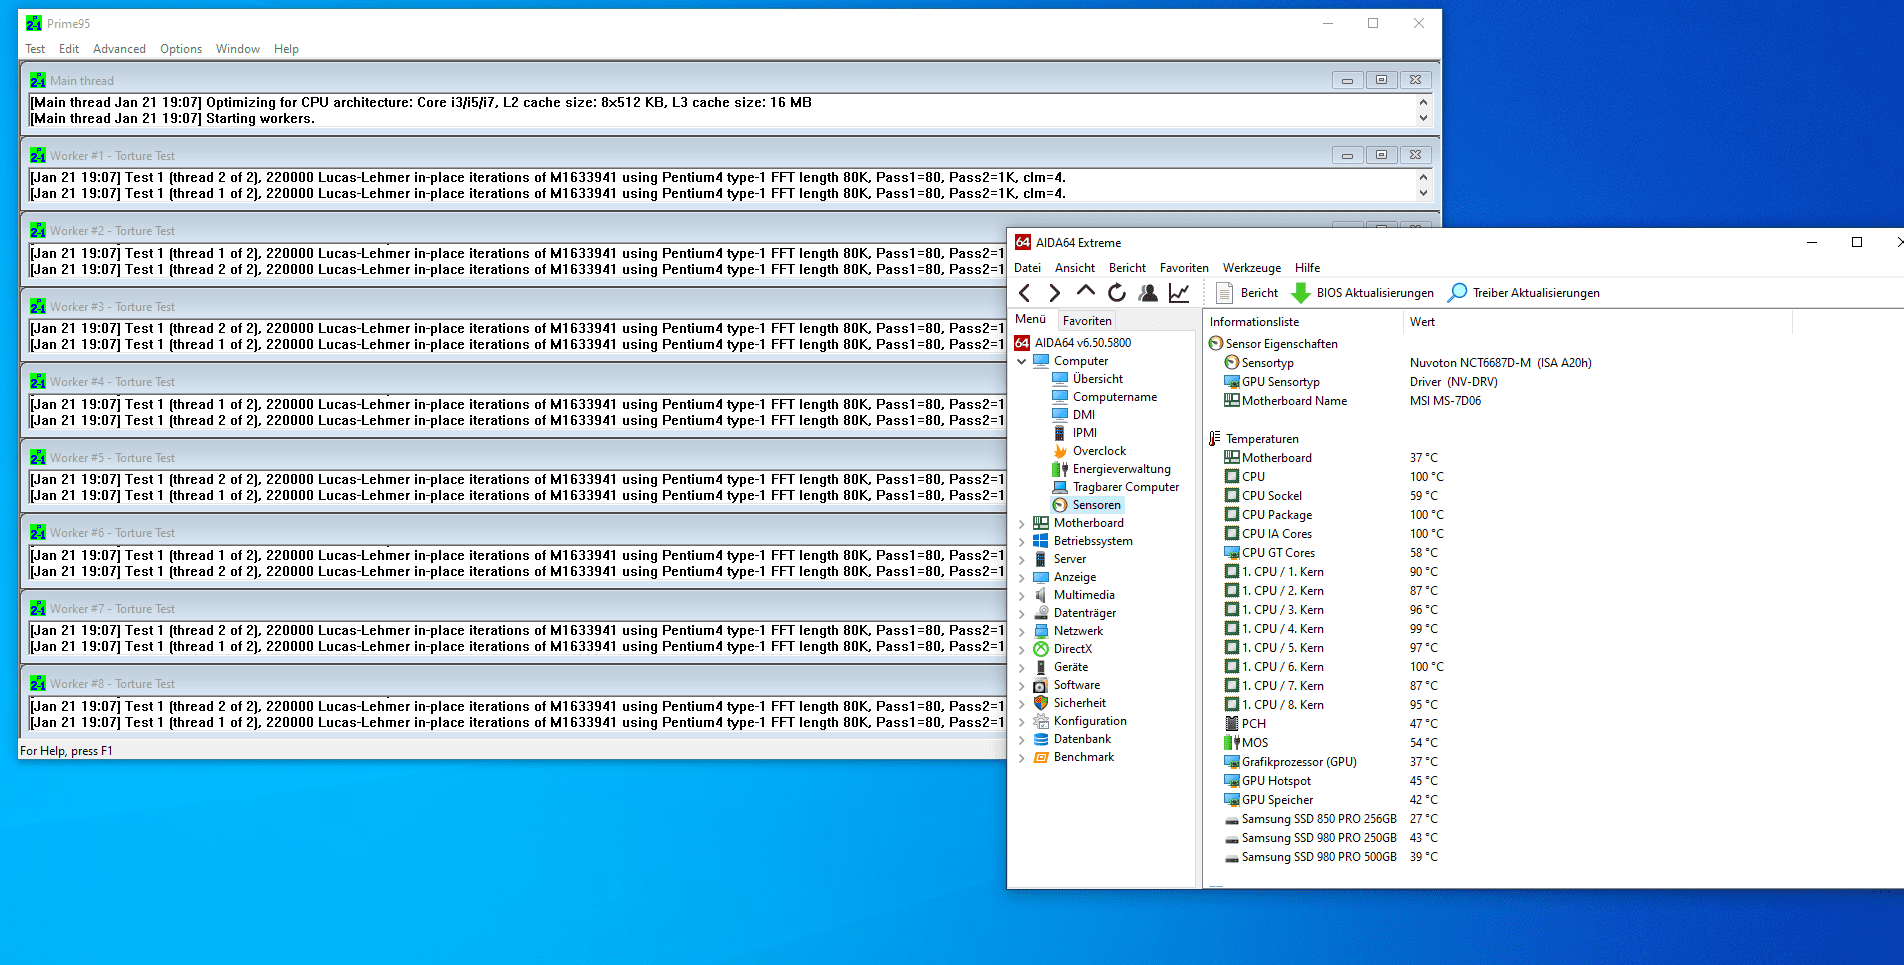Expand the DirectX tree node
Image resolution: width=1904 pixels, height=965 pixels.
[x=1021, y=649]
